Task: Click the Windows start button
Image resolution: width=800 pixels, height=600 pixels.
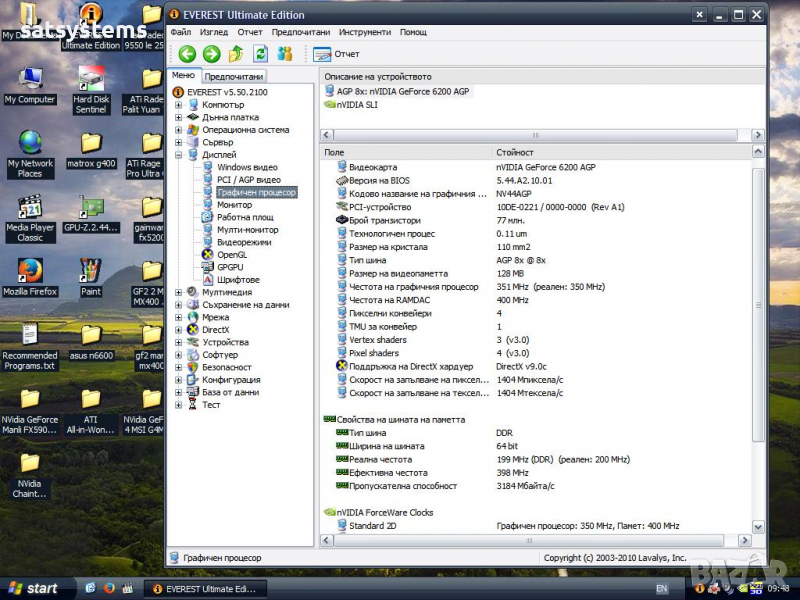Action: click(x=30, y=588)
